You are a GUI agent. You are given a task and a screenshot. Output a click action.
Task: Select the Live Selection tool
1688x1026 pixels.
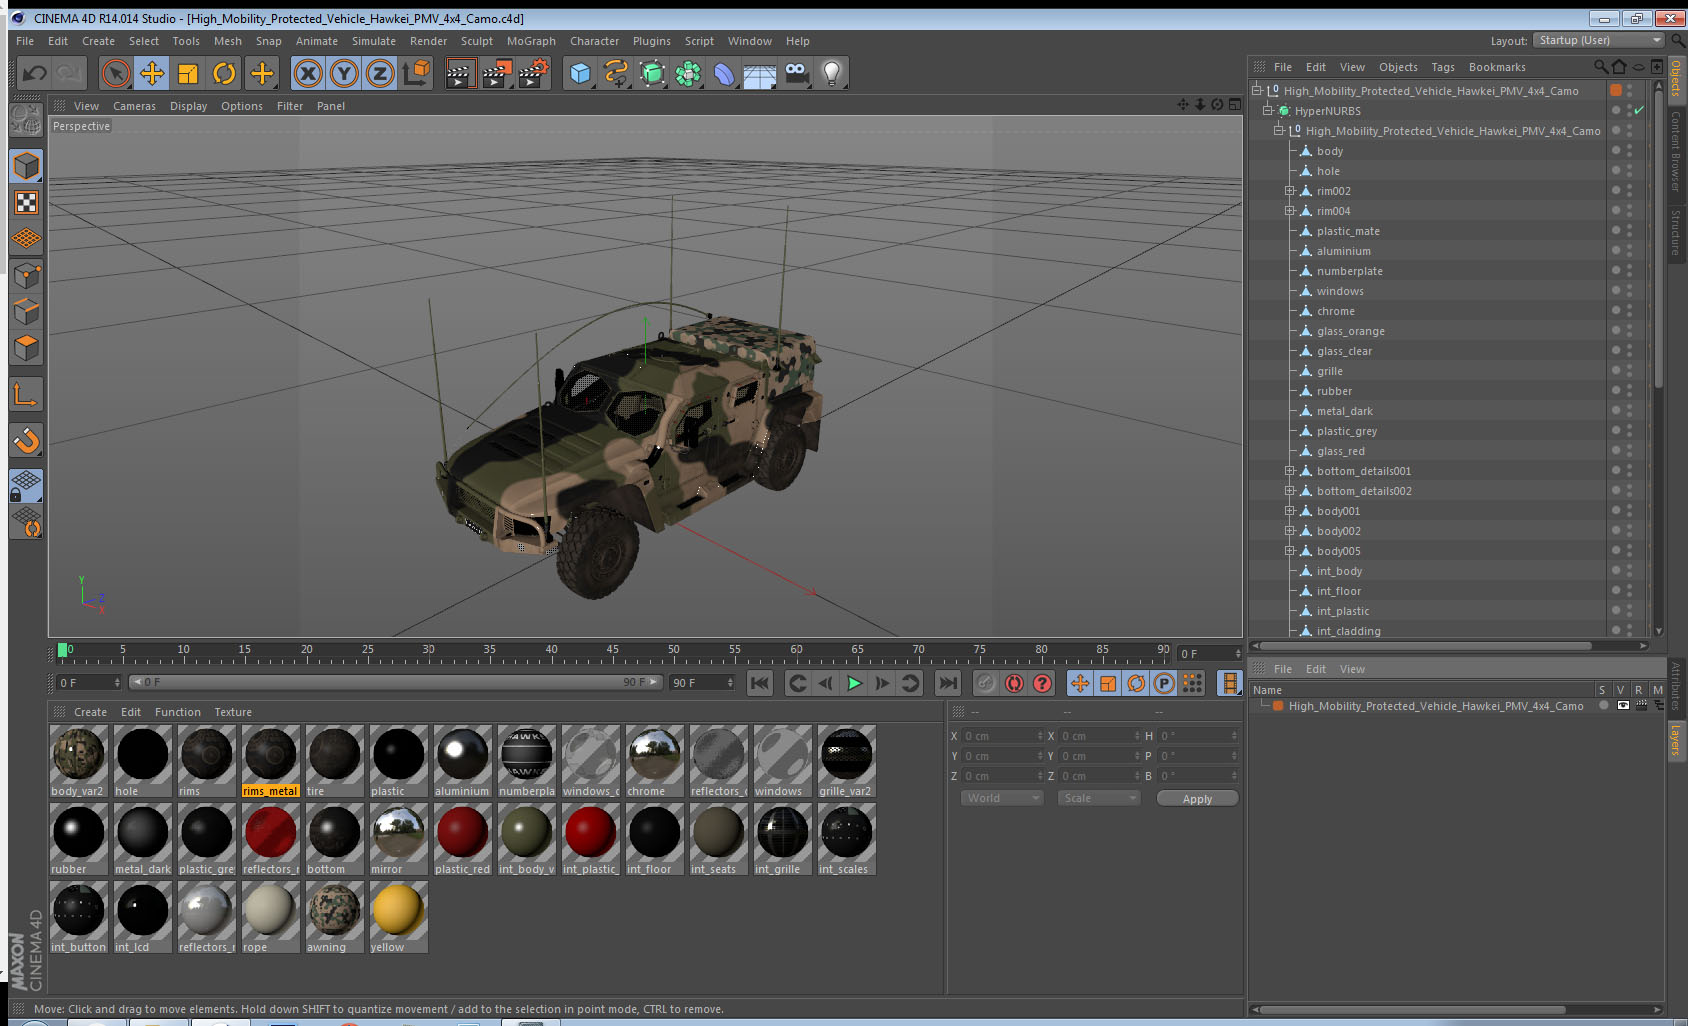pyautogui.click(x=116, y=73)
